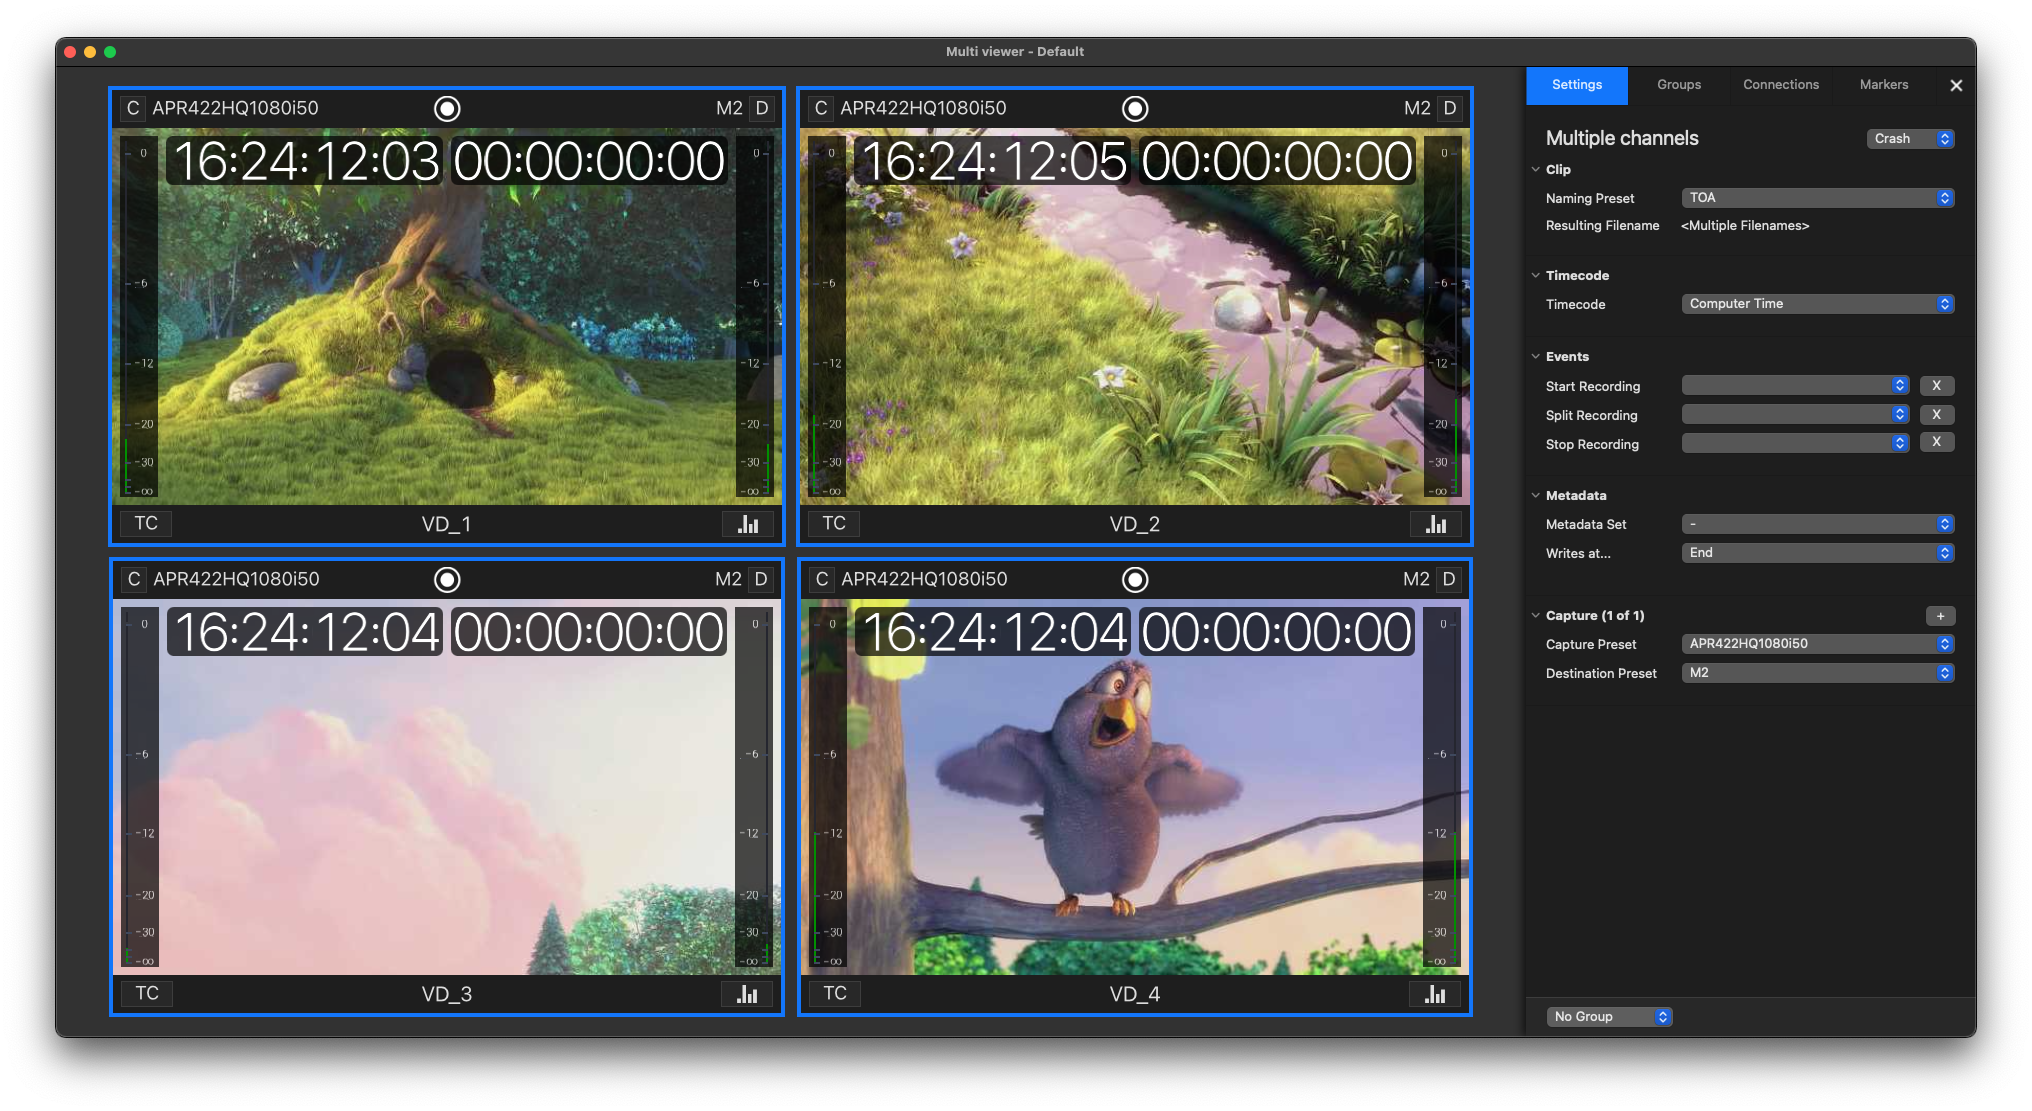Open the Split Recording event dropdown
The width and height of the screenshot is (2032, 1111).
[1795, 415]
